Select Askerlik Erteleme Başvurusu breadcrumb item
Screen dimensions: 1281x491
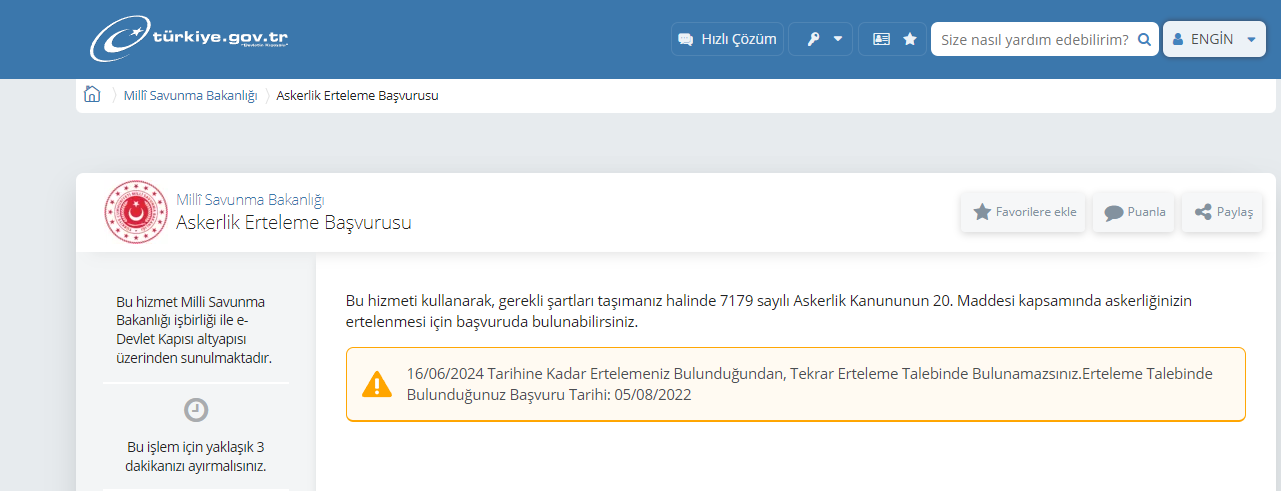(x=357, y=96)
